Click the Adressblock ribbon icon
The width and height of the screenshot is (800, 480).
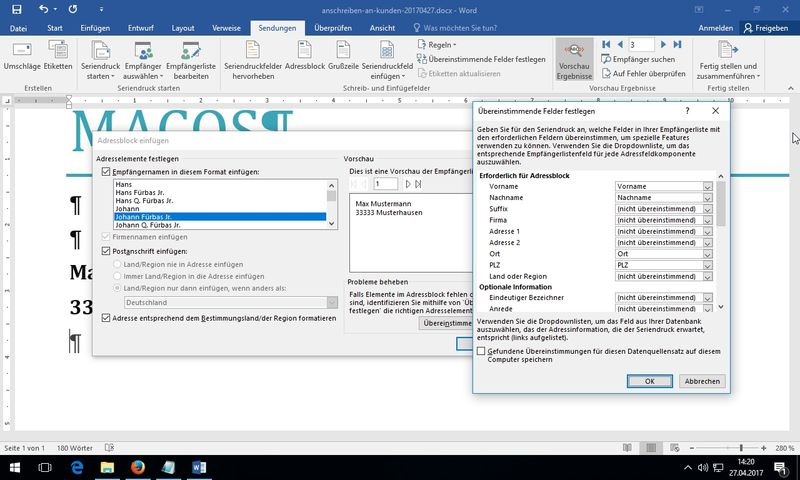[304, 52]
